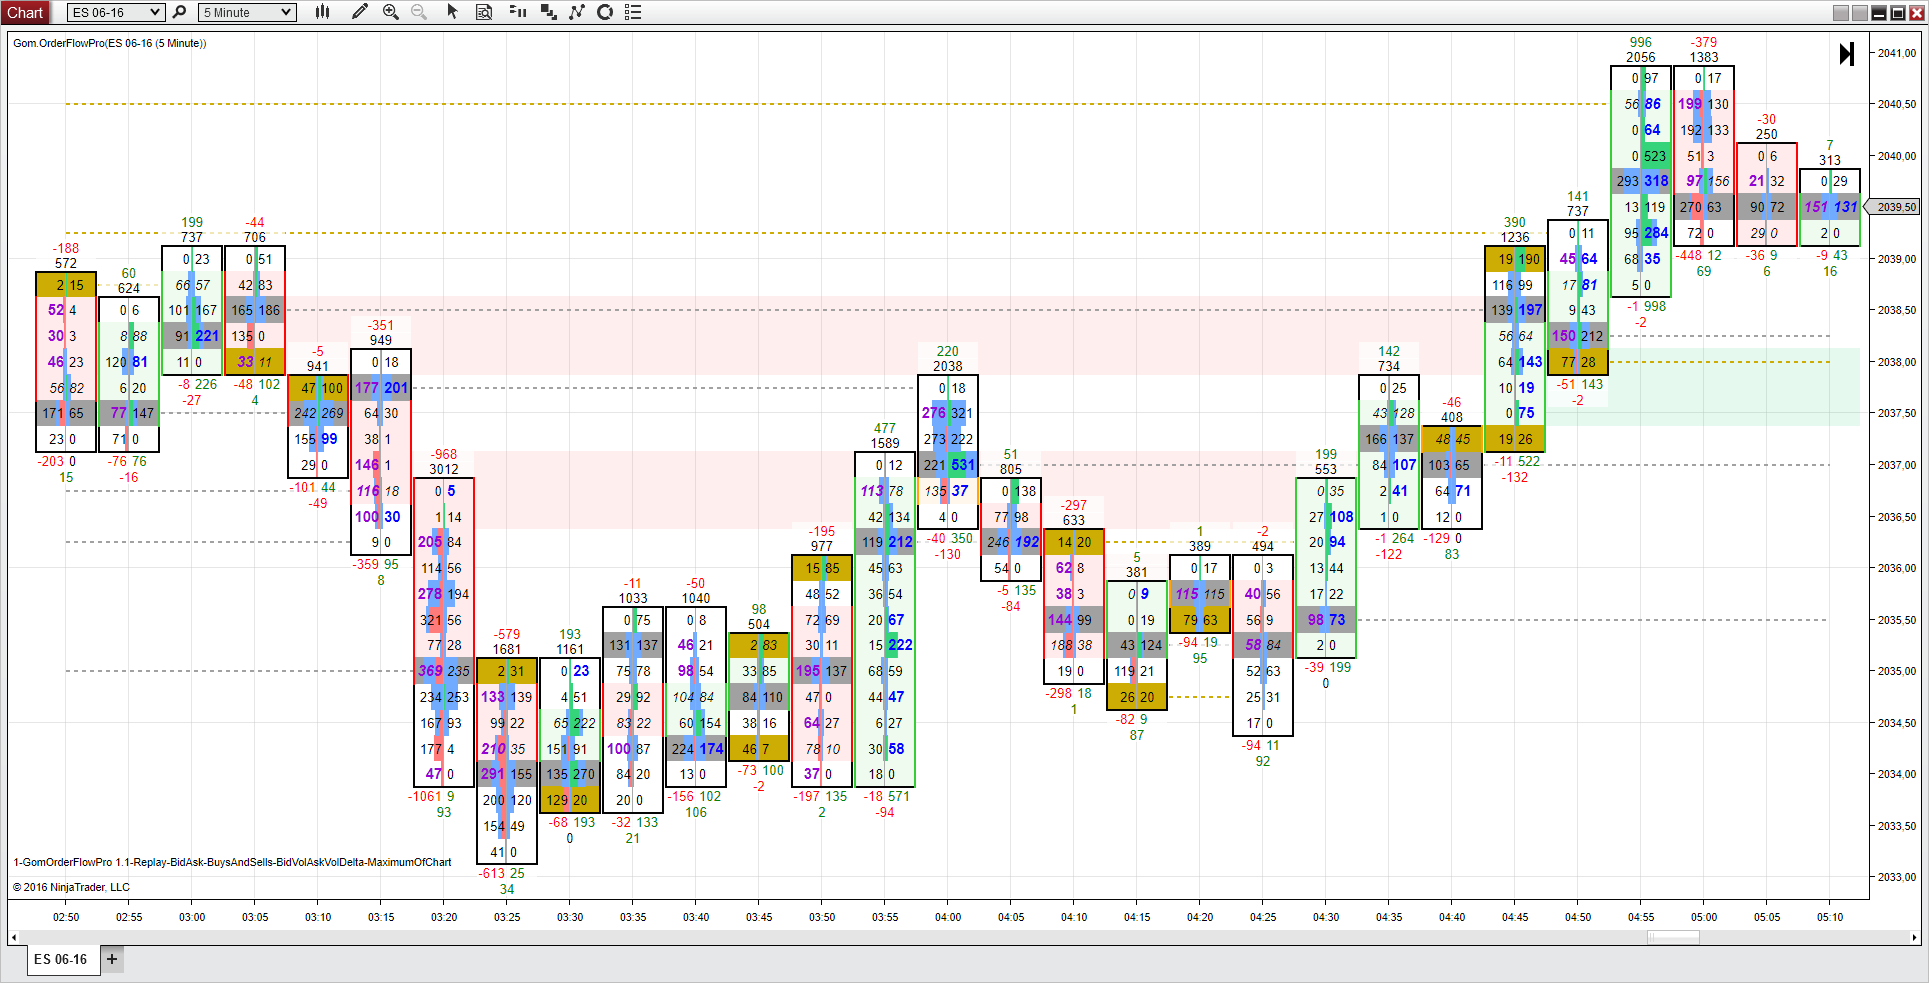Select the ES 06-16 bottom tab
The width and height of the screenshot is (1929, 983).
pyautogui.click(x=61, y=959)
